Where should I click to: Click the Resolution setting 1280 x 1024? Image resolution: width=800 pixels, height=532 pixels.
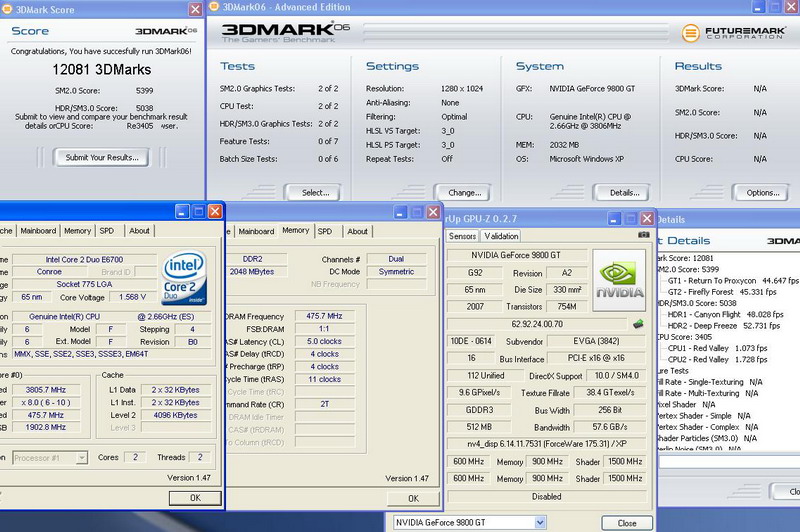coord(462,88)
